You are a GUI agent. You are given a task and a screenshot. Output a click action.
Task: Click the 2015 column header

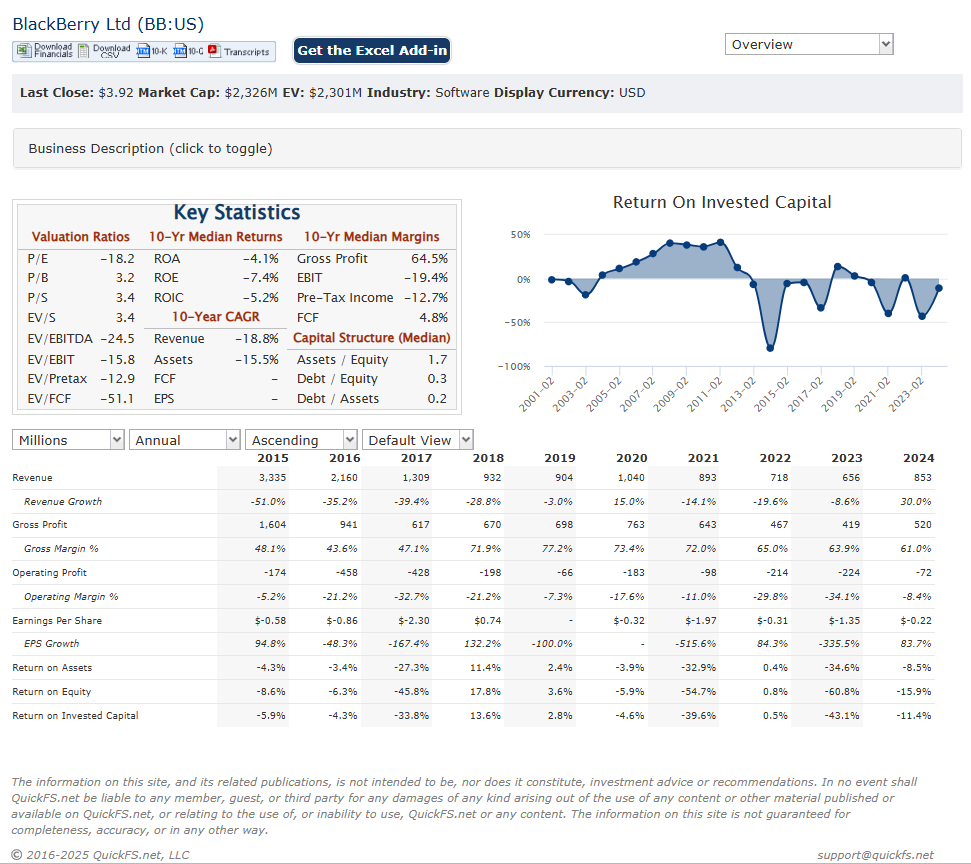(x=272, y=458)
